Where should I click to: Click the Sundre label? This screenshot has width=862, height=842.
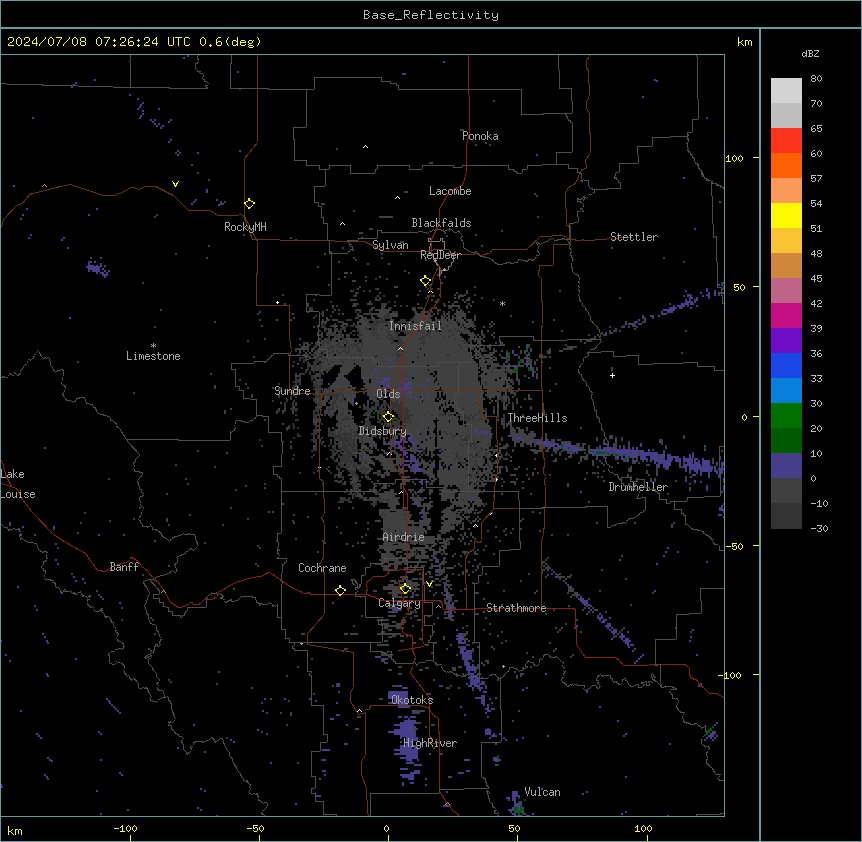[x=292, y=391]
